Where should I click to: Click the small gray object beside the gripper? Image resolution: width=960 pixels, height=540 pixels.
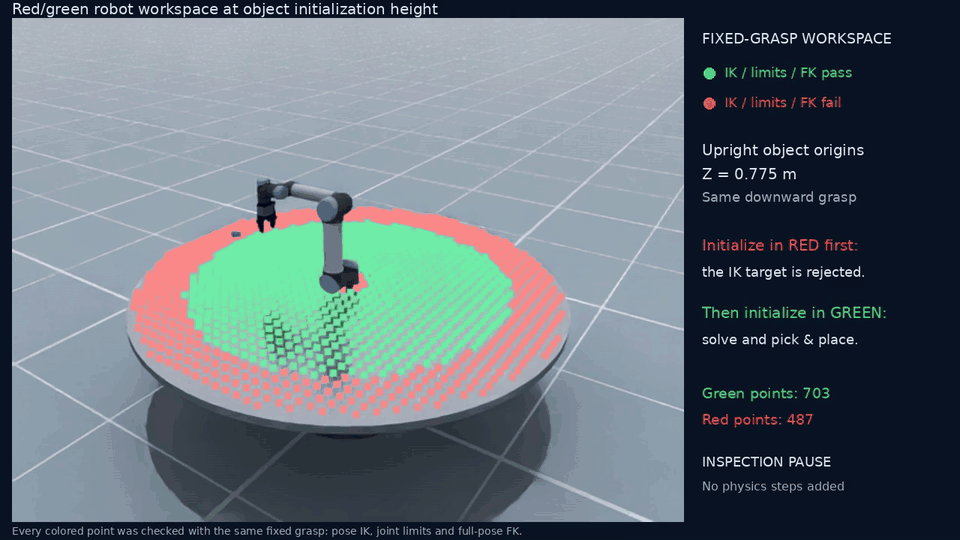point(236,234)
